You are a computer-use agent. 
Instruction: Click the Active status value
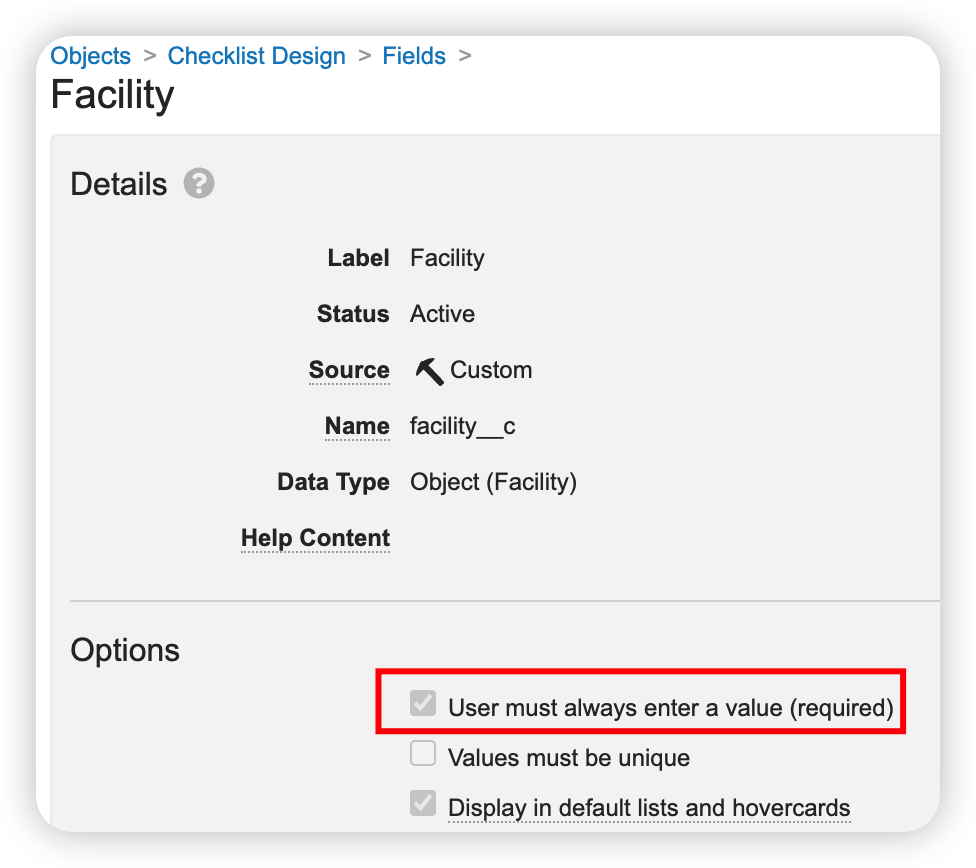442,314
